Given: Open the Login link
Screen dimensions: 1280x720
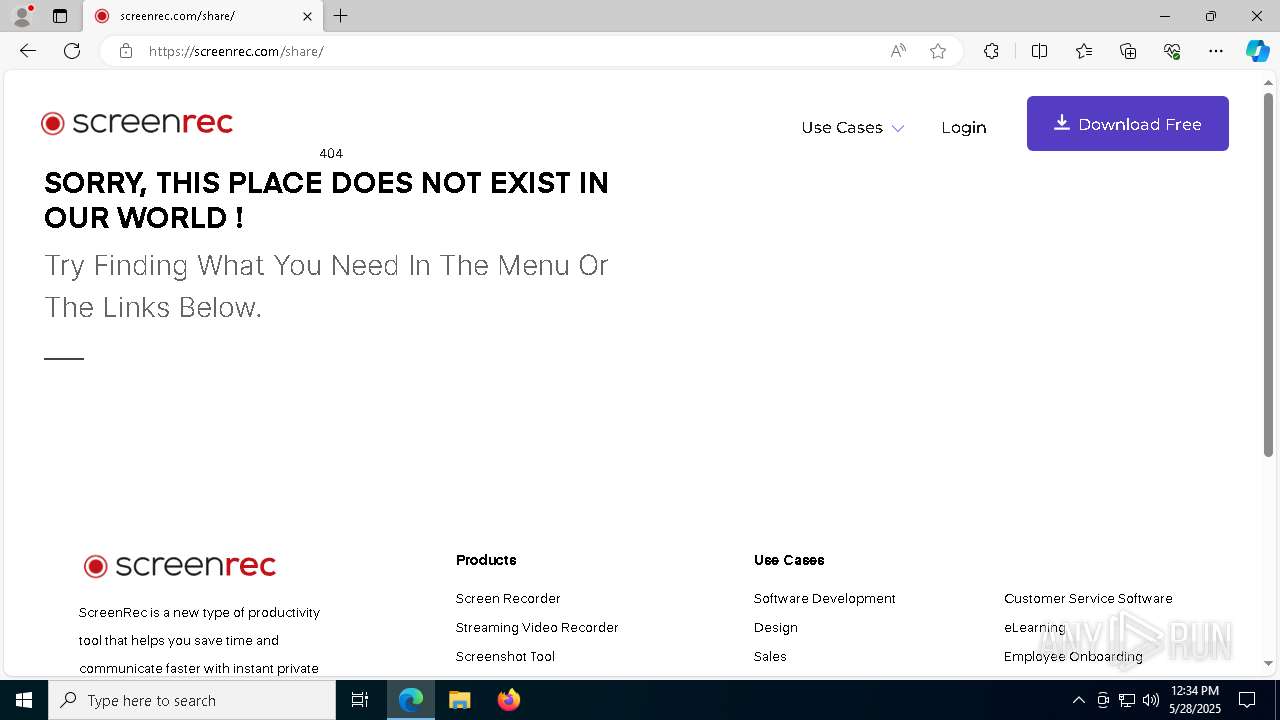Looking at the screenshot, I should [964, 127].
